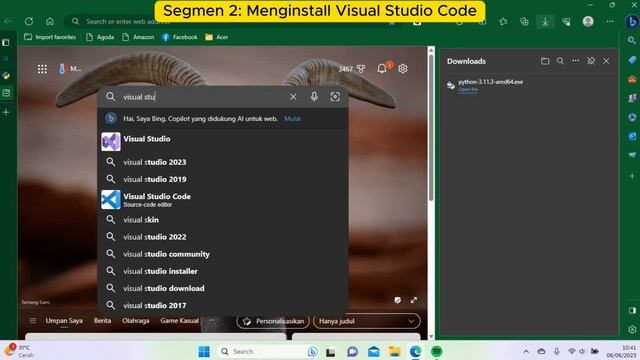Select suggestion visual studio community
The image size is (640, 360).
223,254
